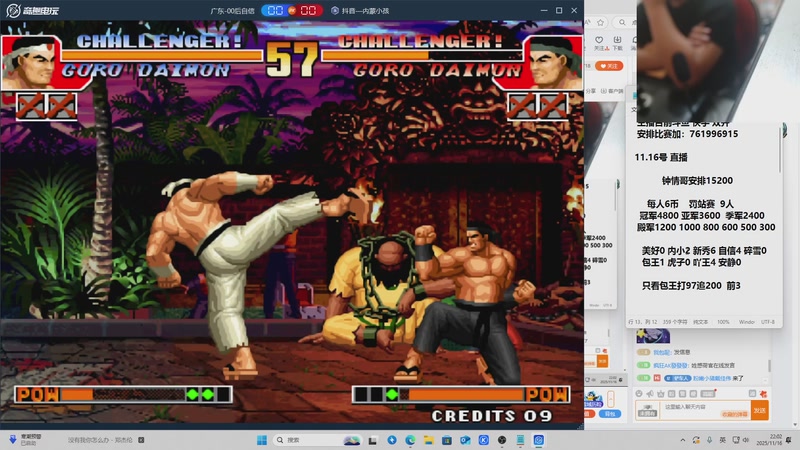800x450 pixels.
Task: Open volume control in system tray
Action: pyautogui.click(x=745, y=440)
